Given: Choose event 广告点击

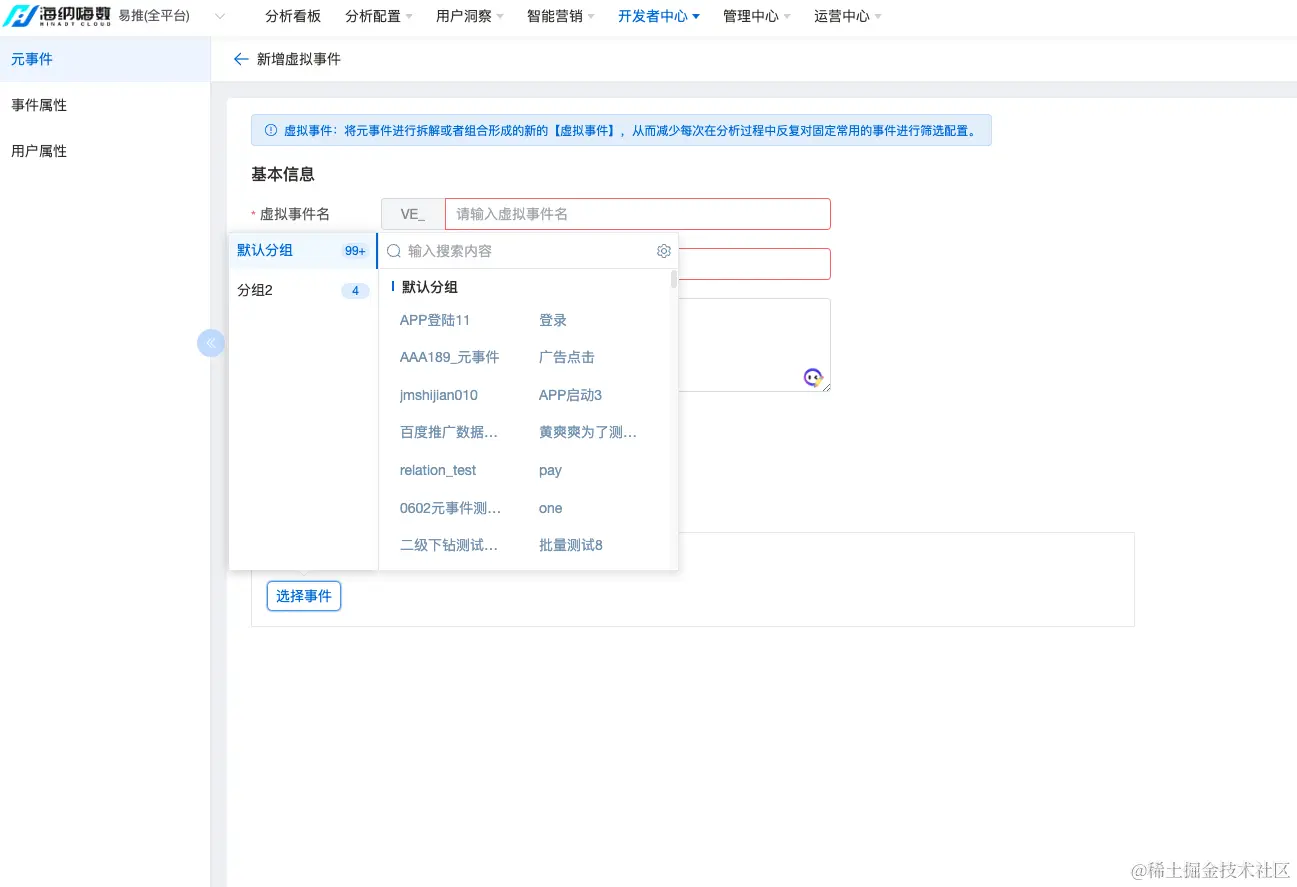Looking at the screenshot, I should 567,357.
